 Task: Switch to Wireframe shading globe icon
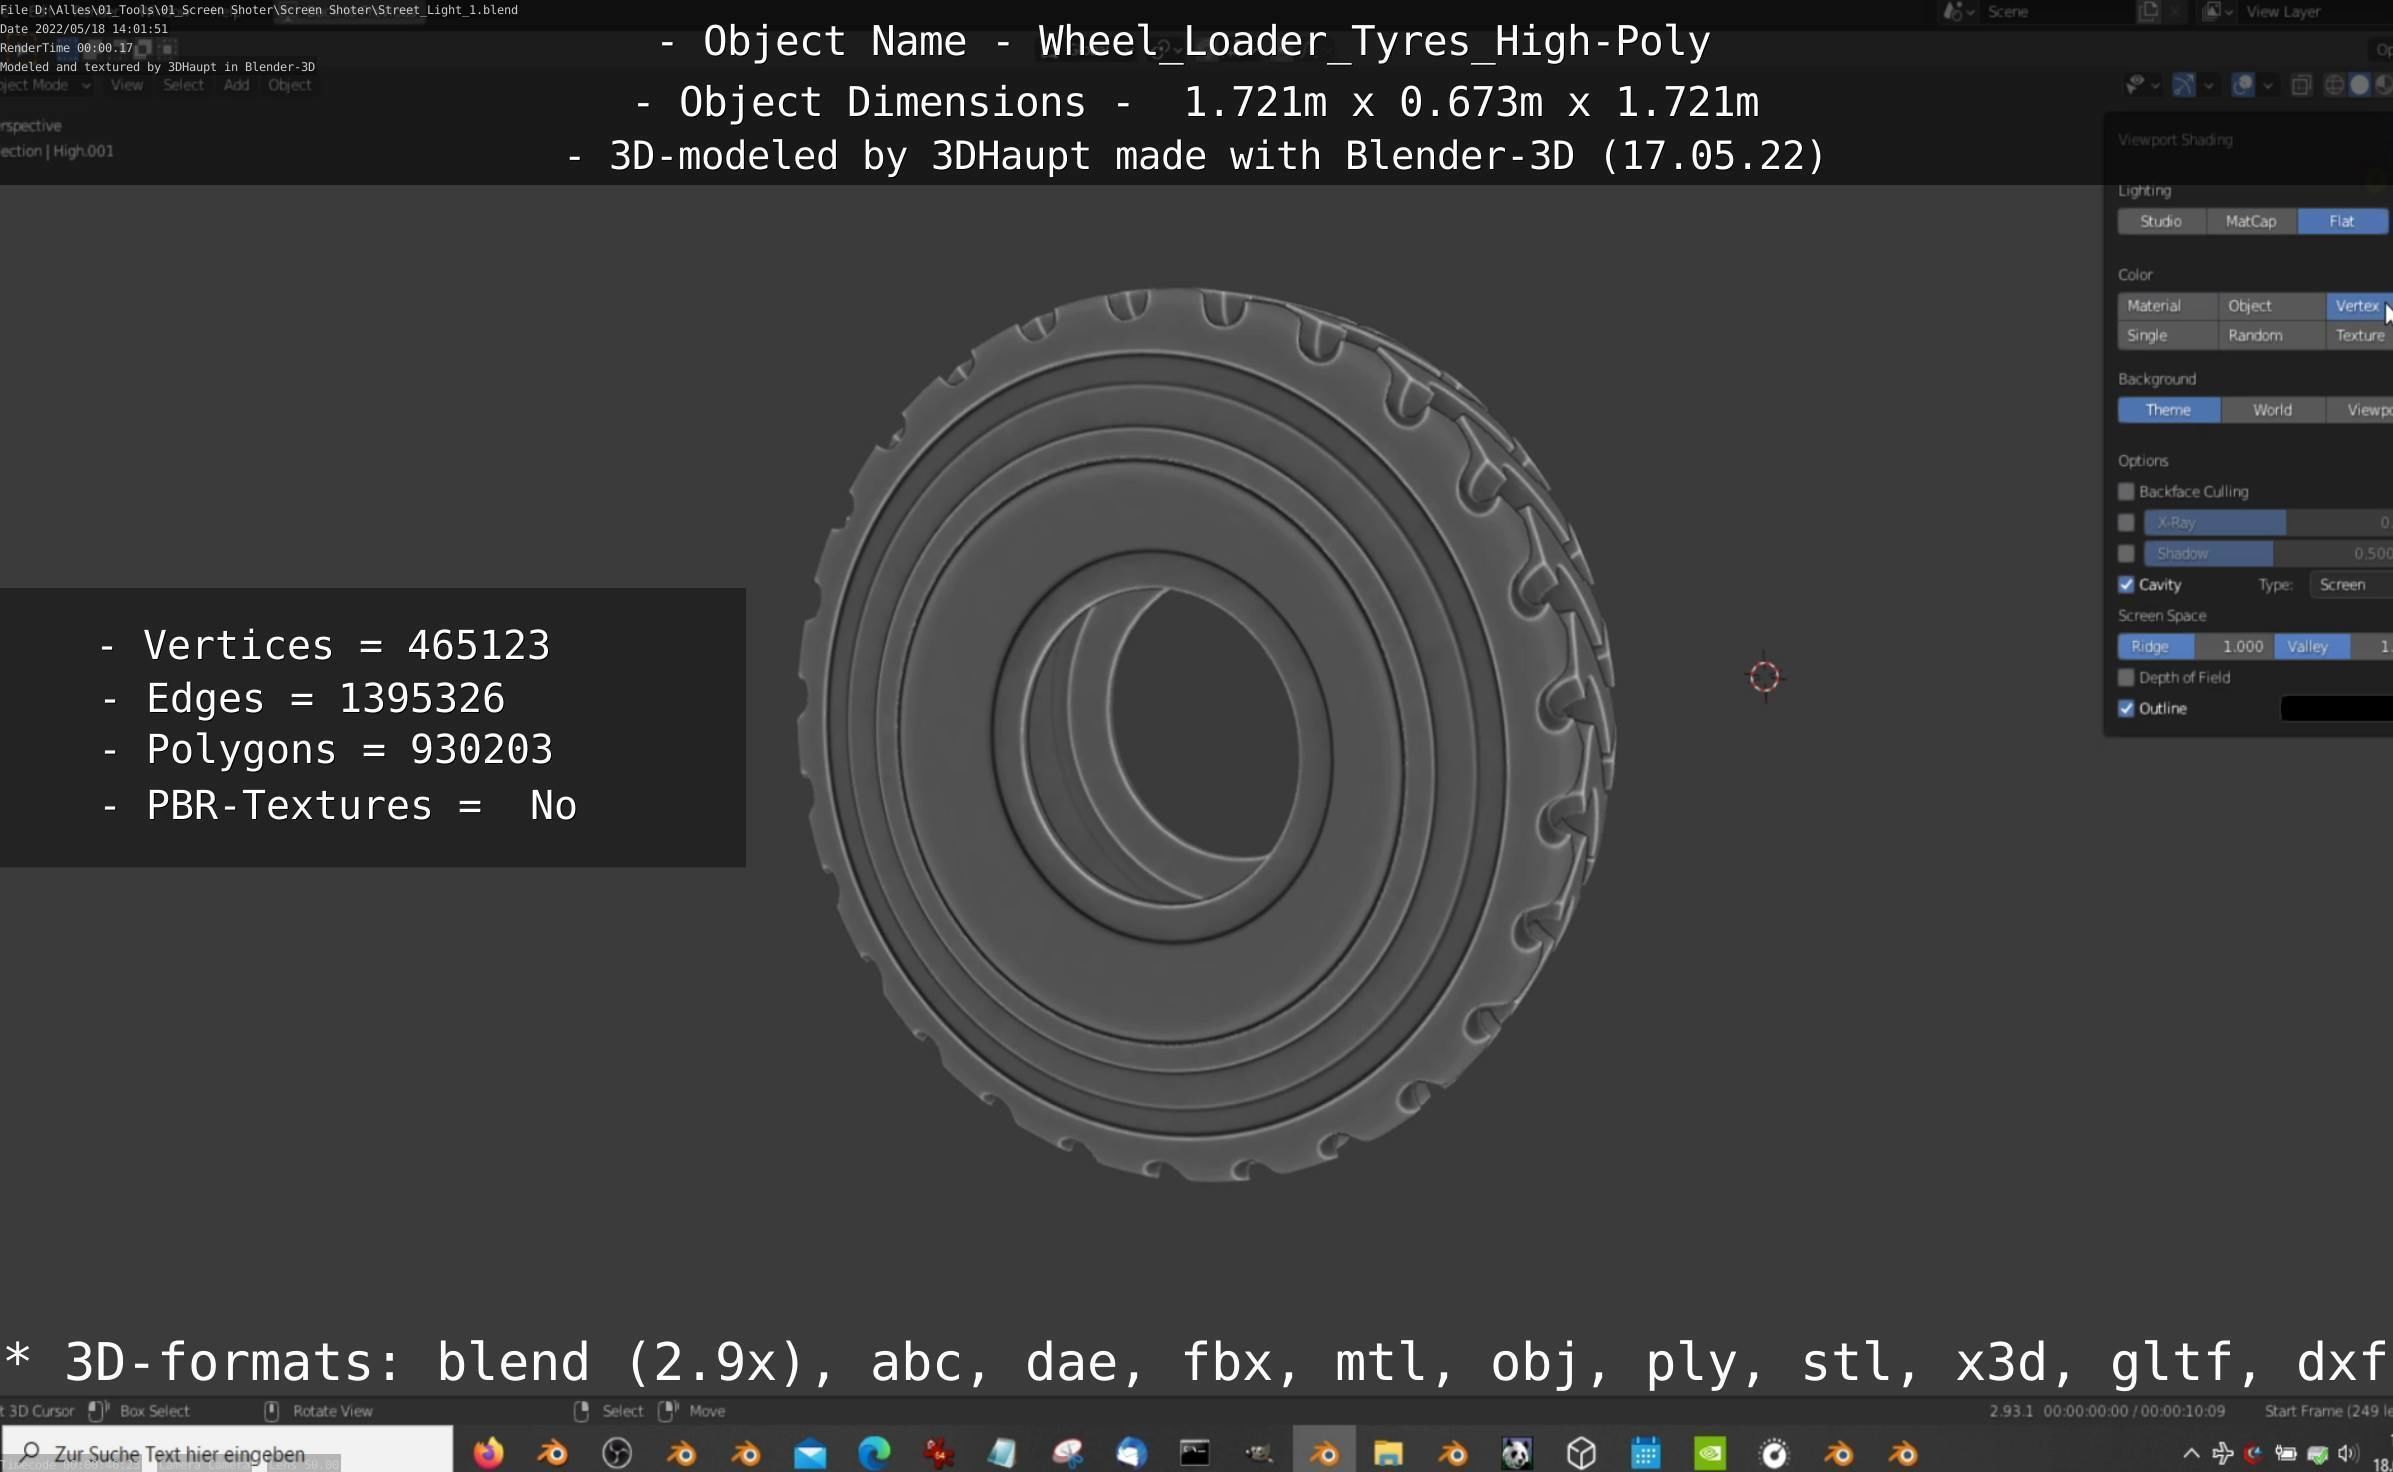(2334, 86)
